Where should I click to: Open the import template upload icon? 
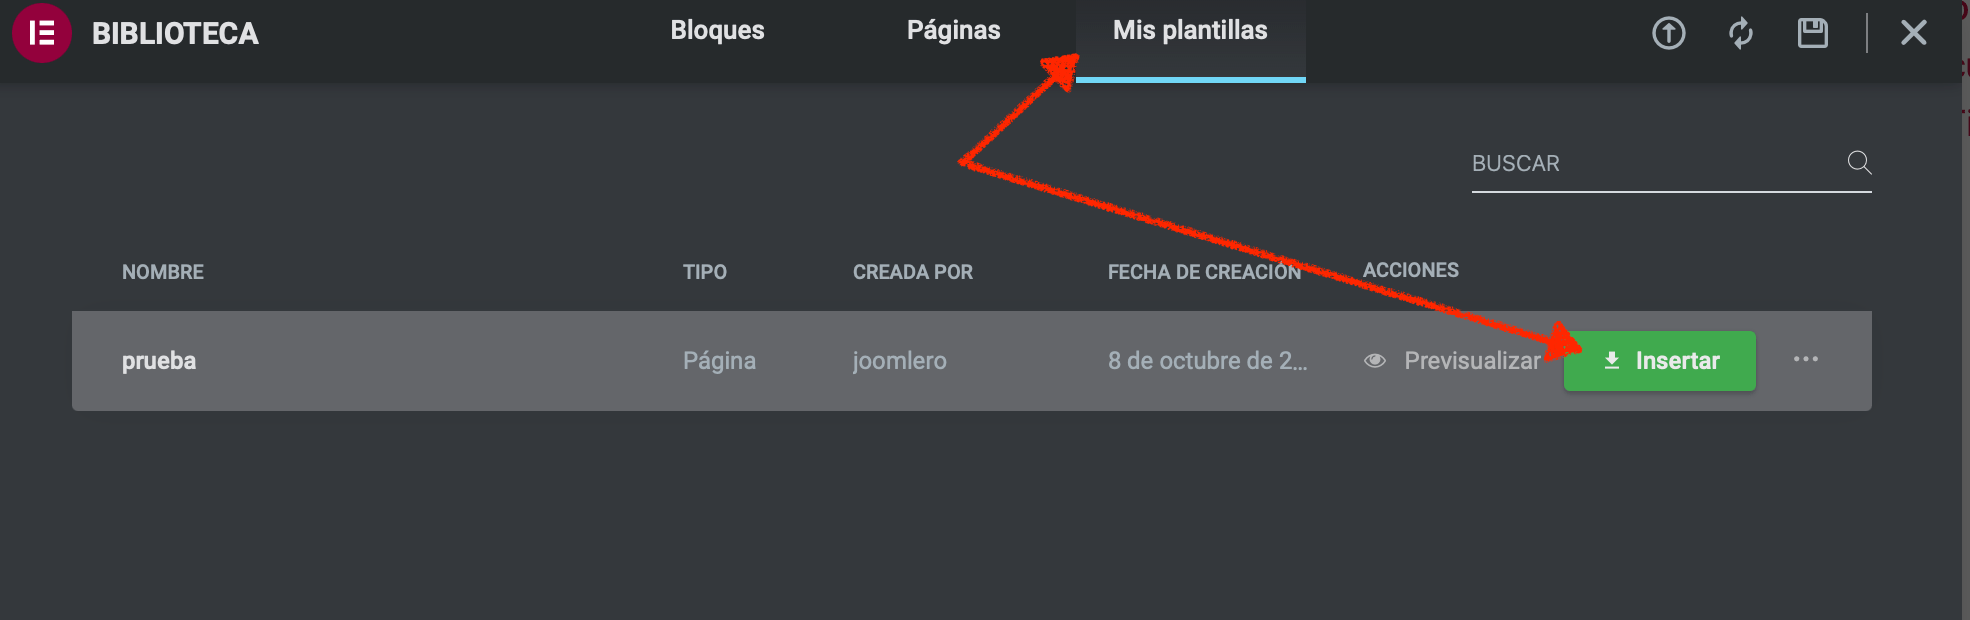pos(1668,33)
